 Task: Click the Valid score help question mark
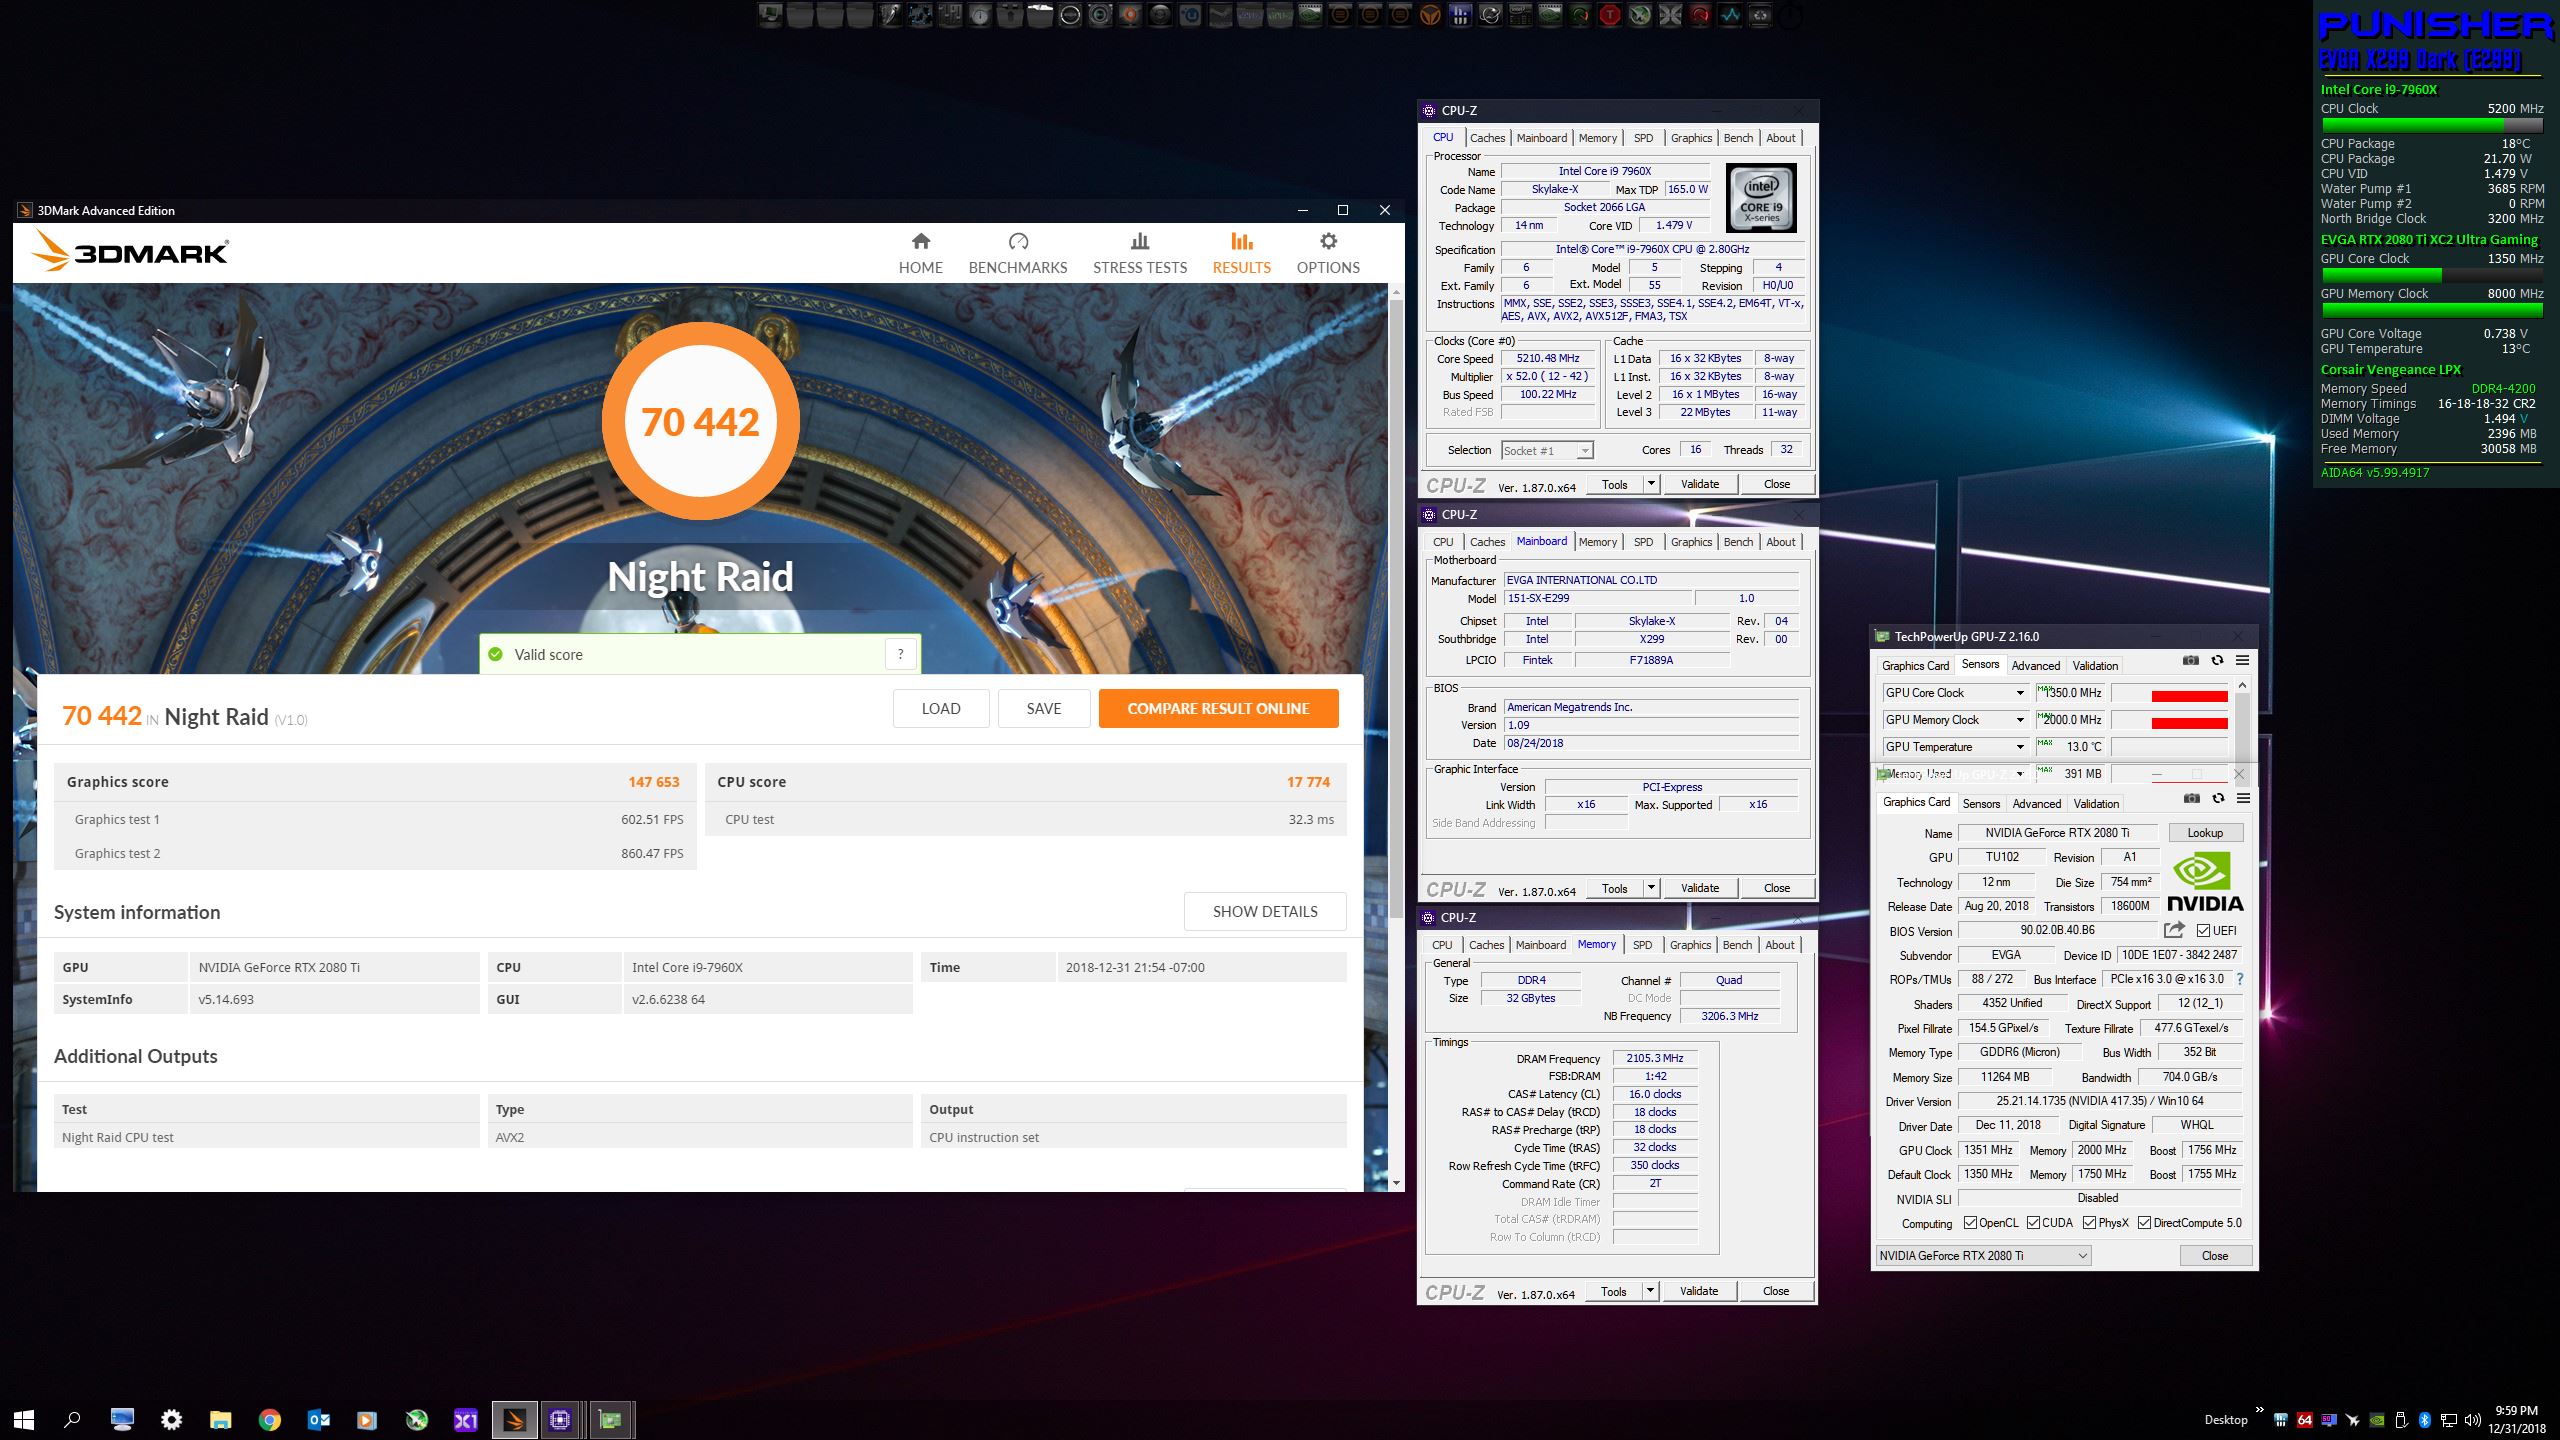coord(900,654)
